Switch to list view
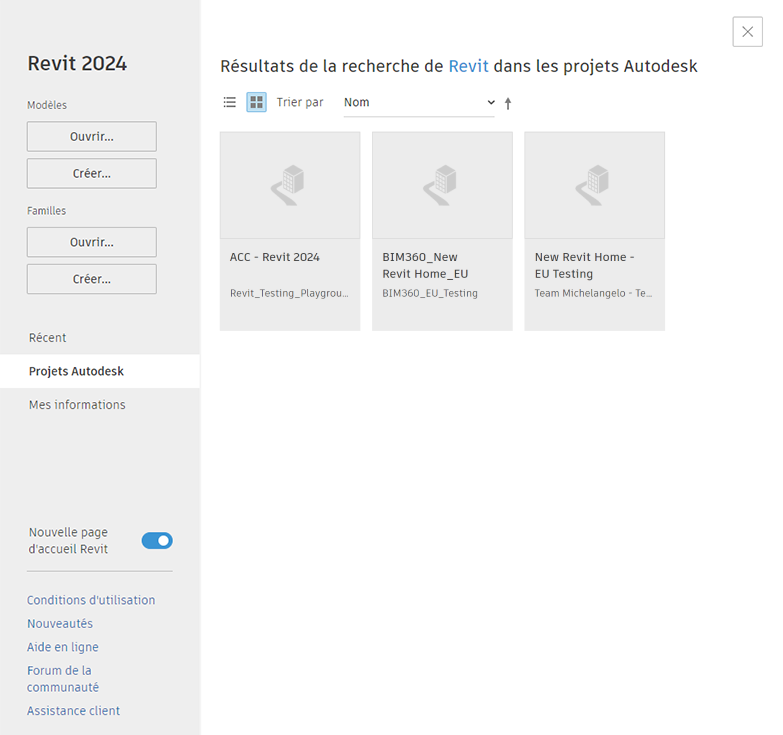 point(230,102)
